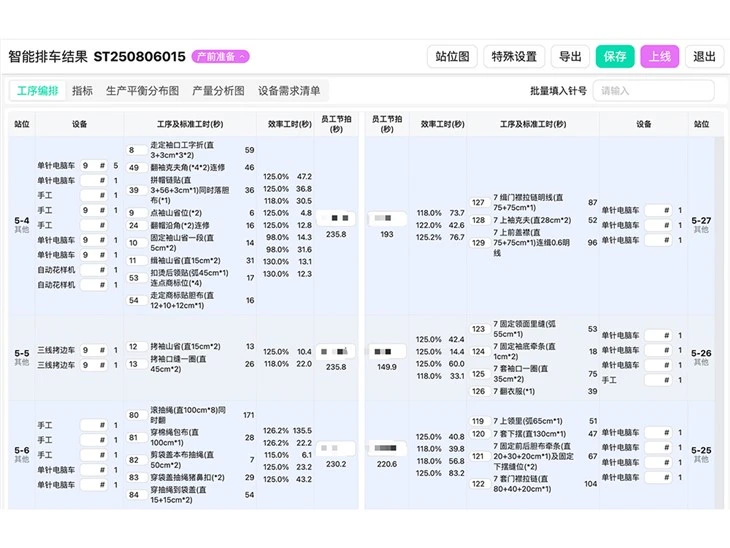Click the vertical scrollbar on the right edge
This screenshot has width=730, height=548.
(719, 321)
